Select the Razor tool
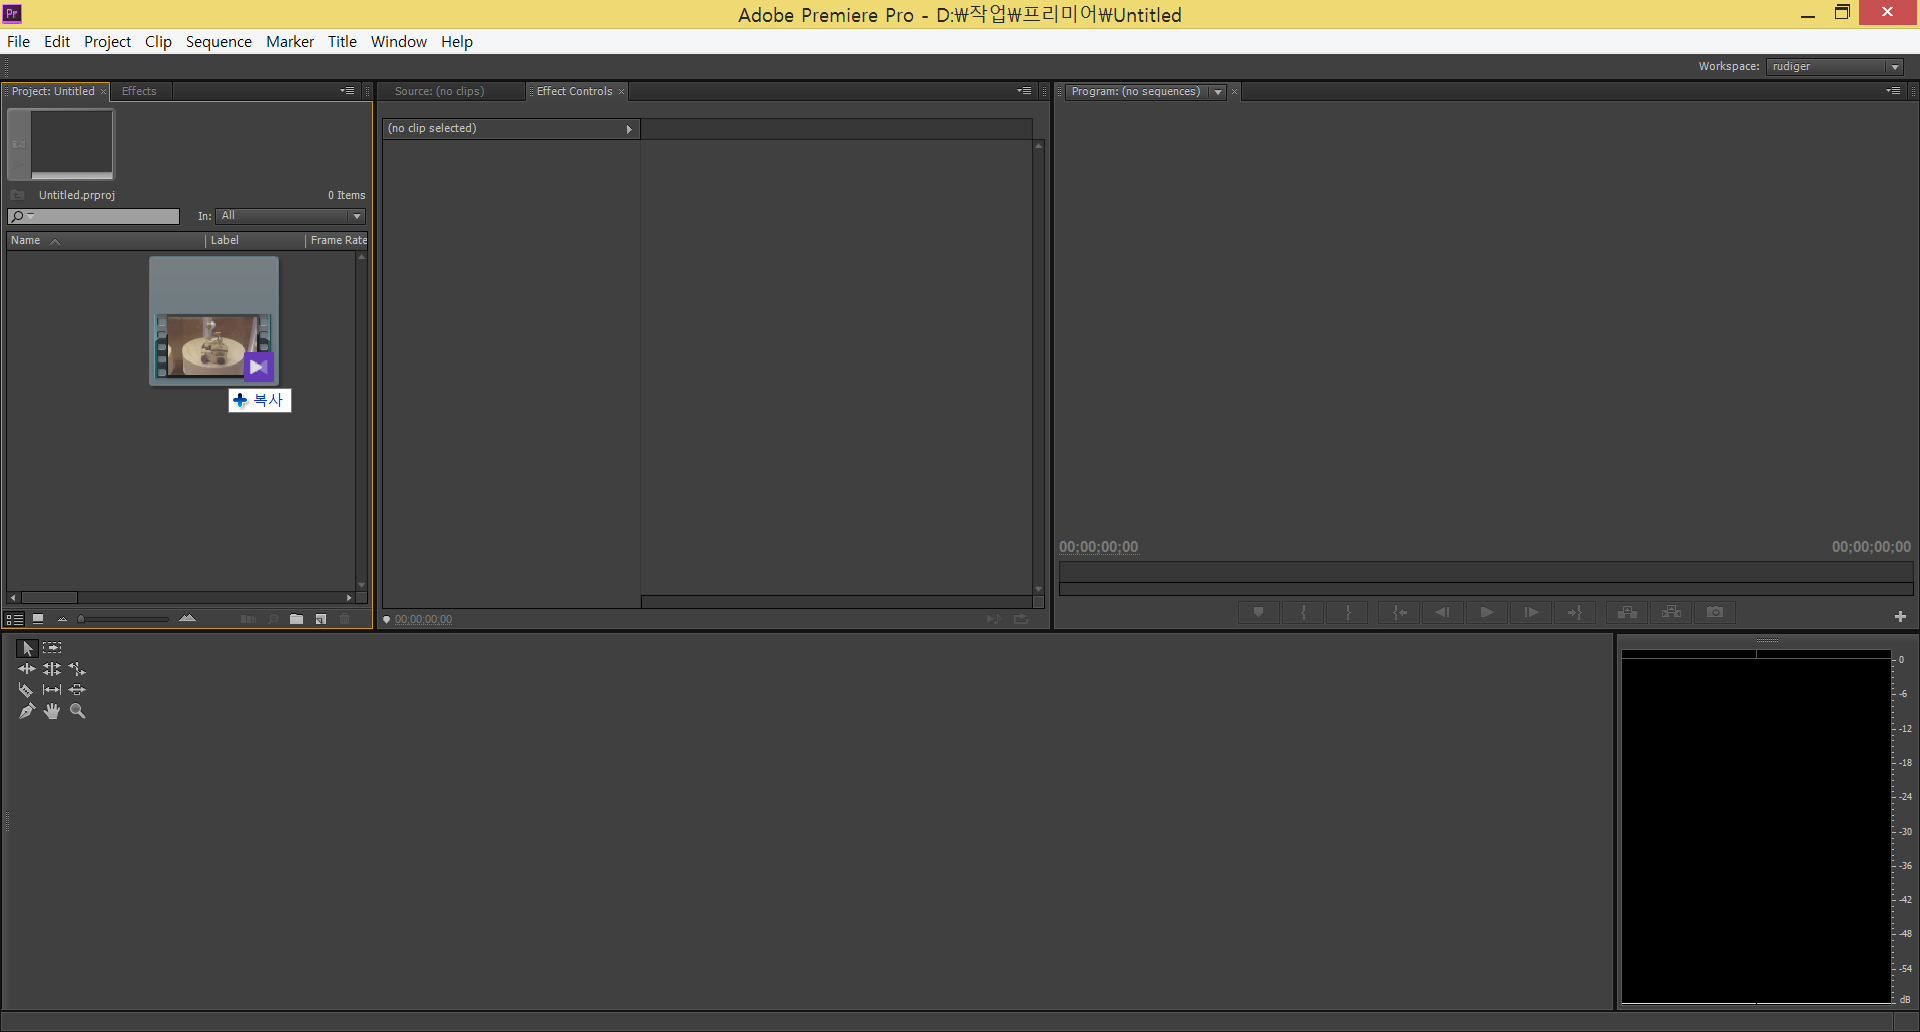This screenshot has height=1032, width=1920. (x=27, y=690)
